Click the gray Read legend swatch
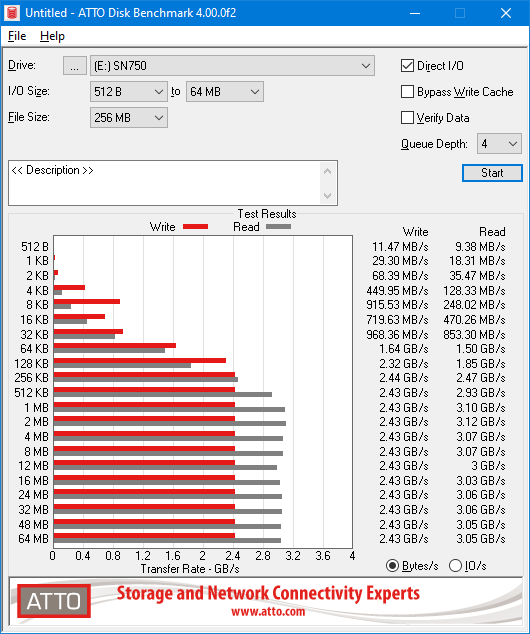Screen dimensions: 530x634 pos(279,226)
